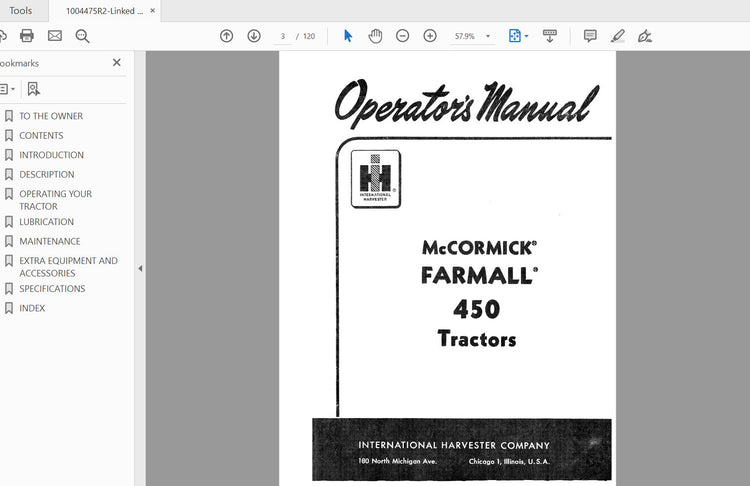Select the Hand pan tool

(x=375, y=36)
